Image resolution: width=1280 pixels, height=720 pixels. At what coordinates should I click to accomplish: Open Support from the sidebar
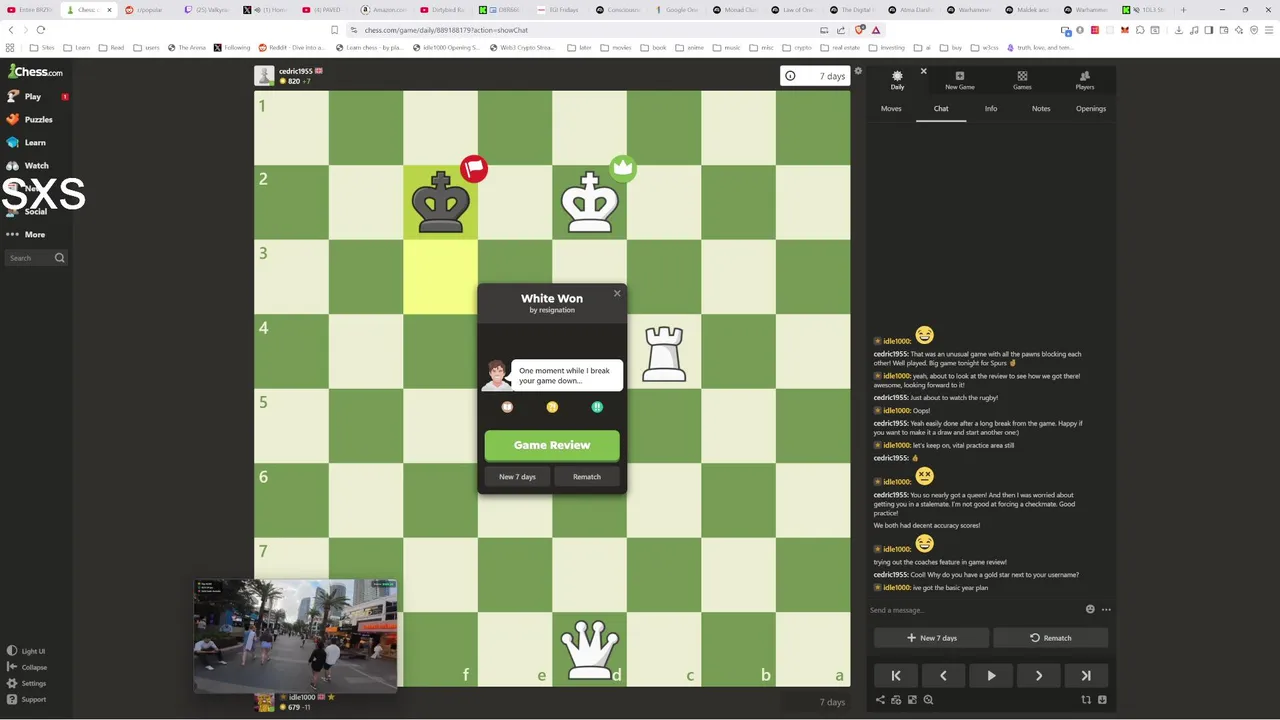27,699
